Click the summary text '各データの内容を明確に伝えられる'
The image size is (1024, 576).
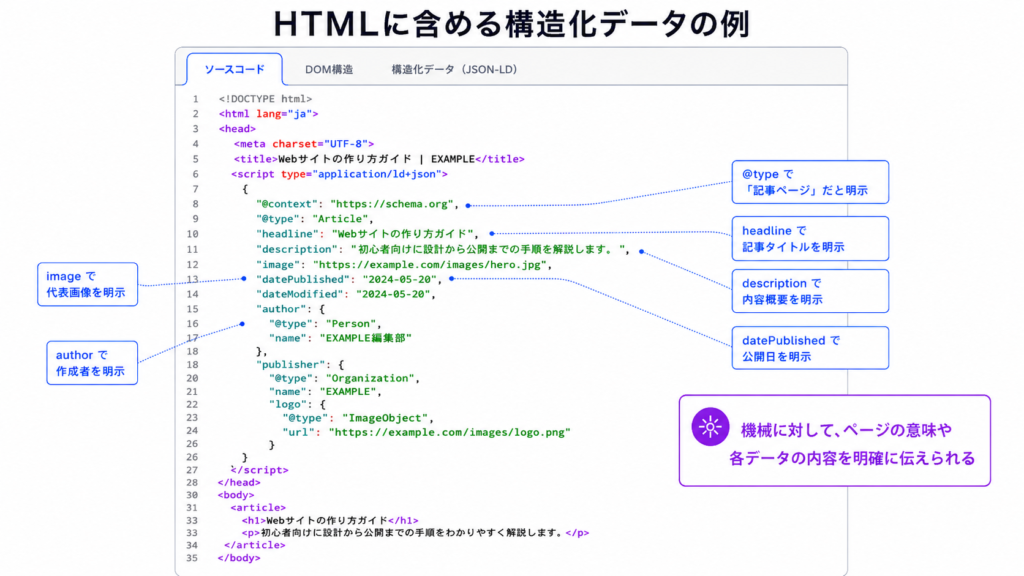[852, 458]
